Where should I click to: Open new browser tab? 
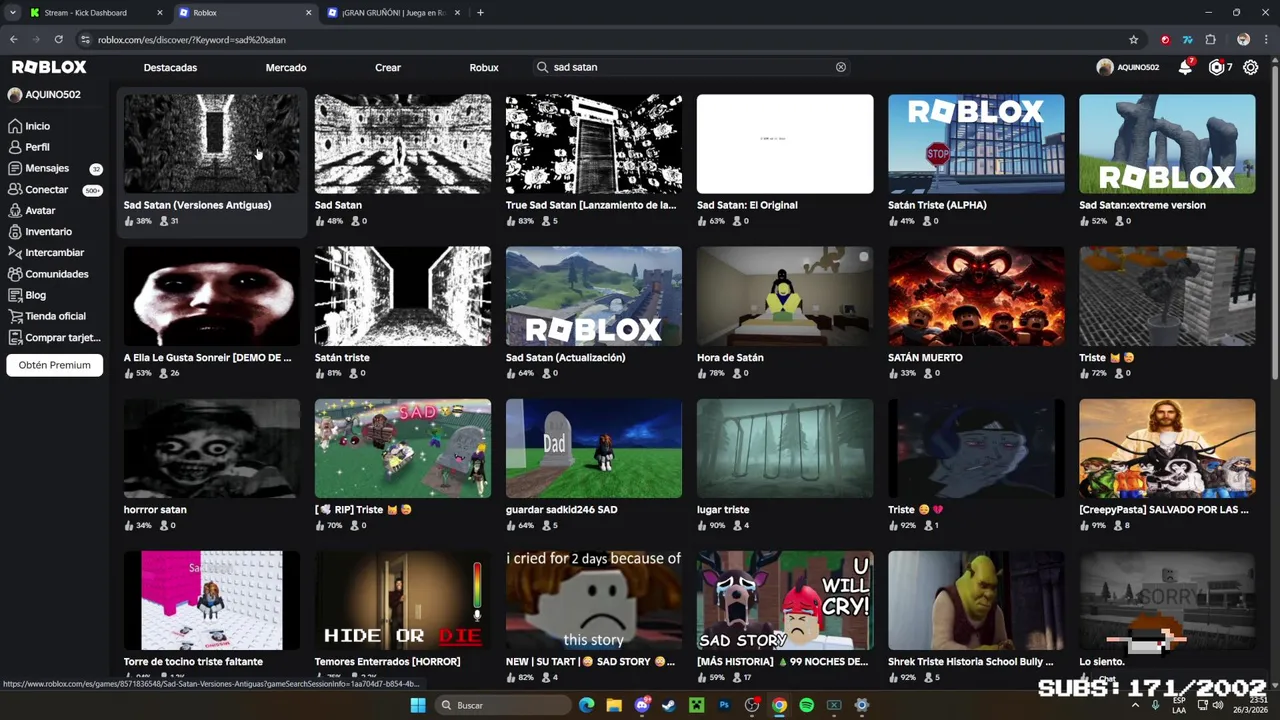480,13
